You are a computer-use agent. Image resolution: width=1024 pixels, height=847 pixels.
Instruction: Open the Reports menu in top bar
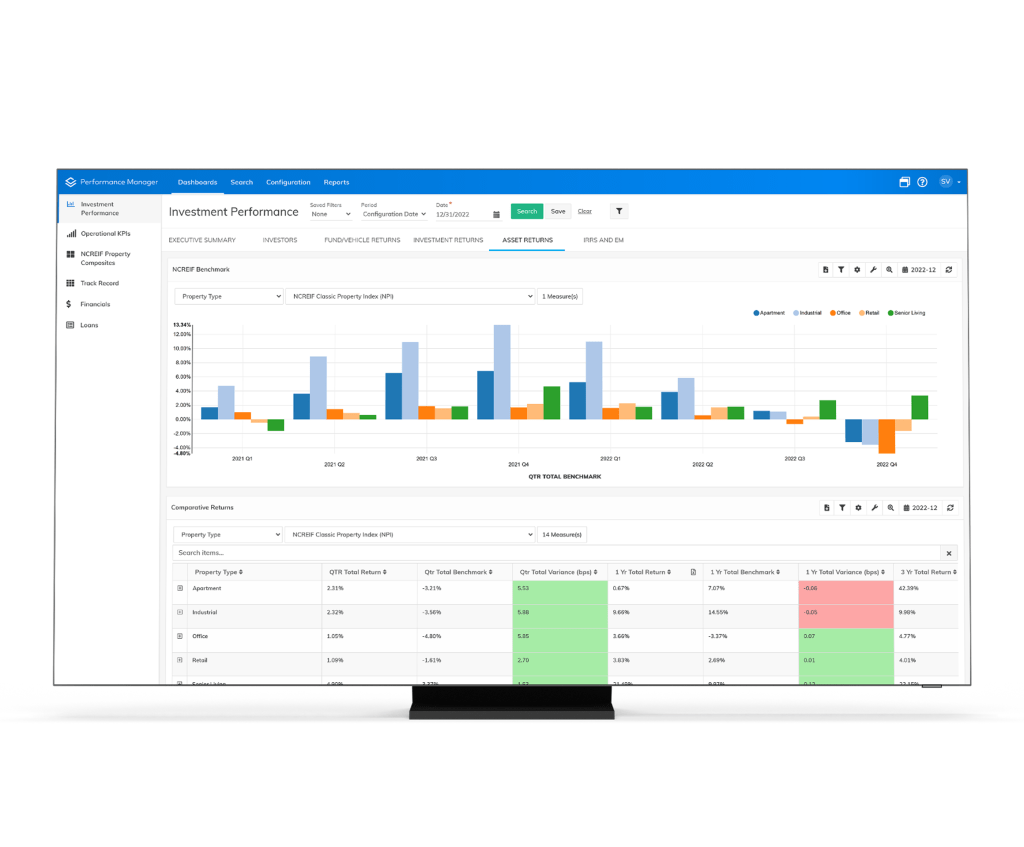(336, 182)
